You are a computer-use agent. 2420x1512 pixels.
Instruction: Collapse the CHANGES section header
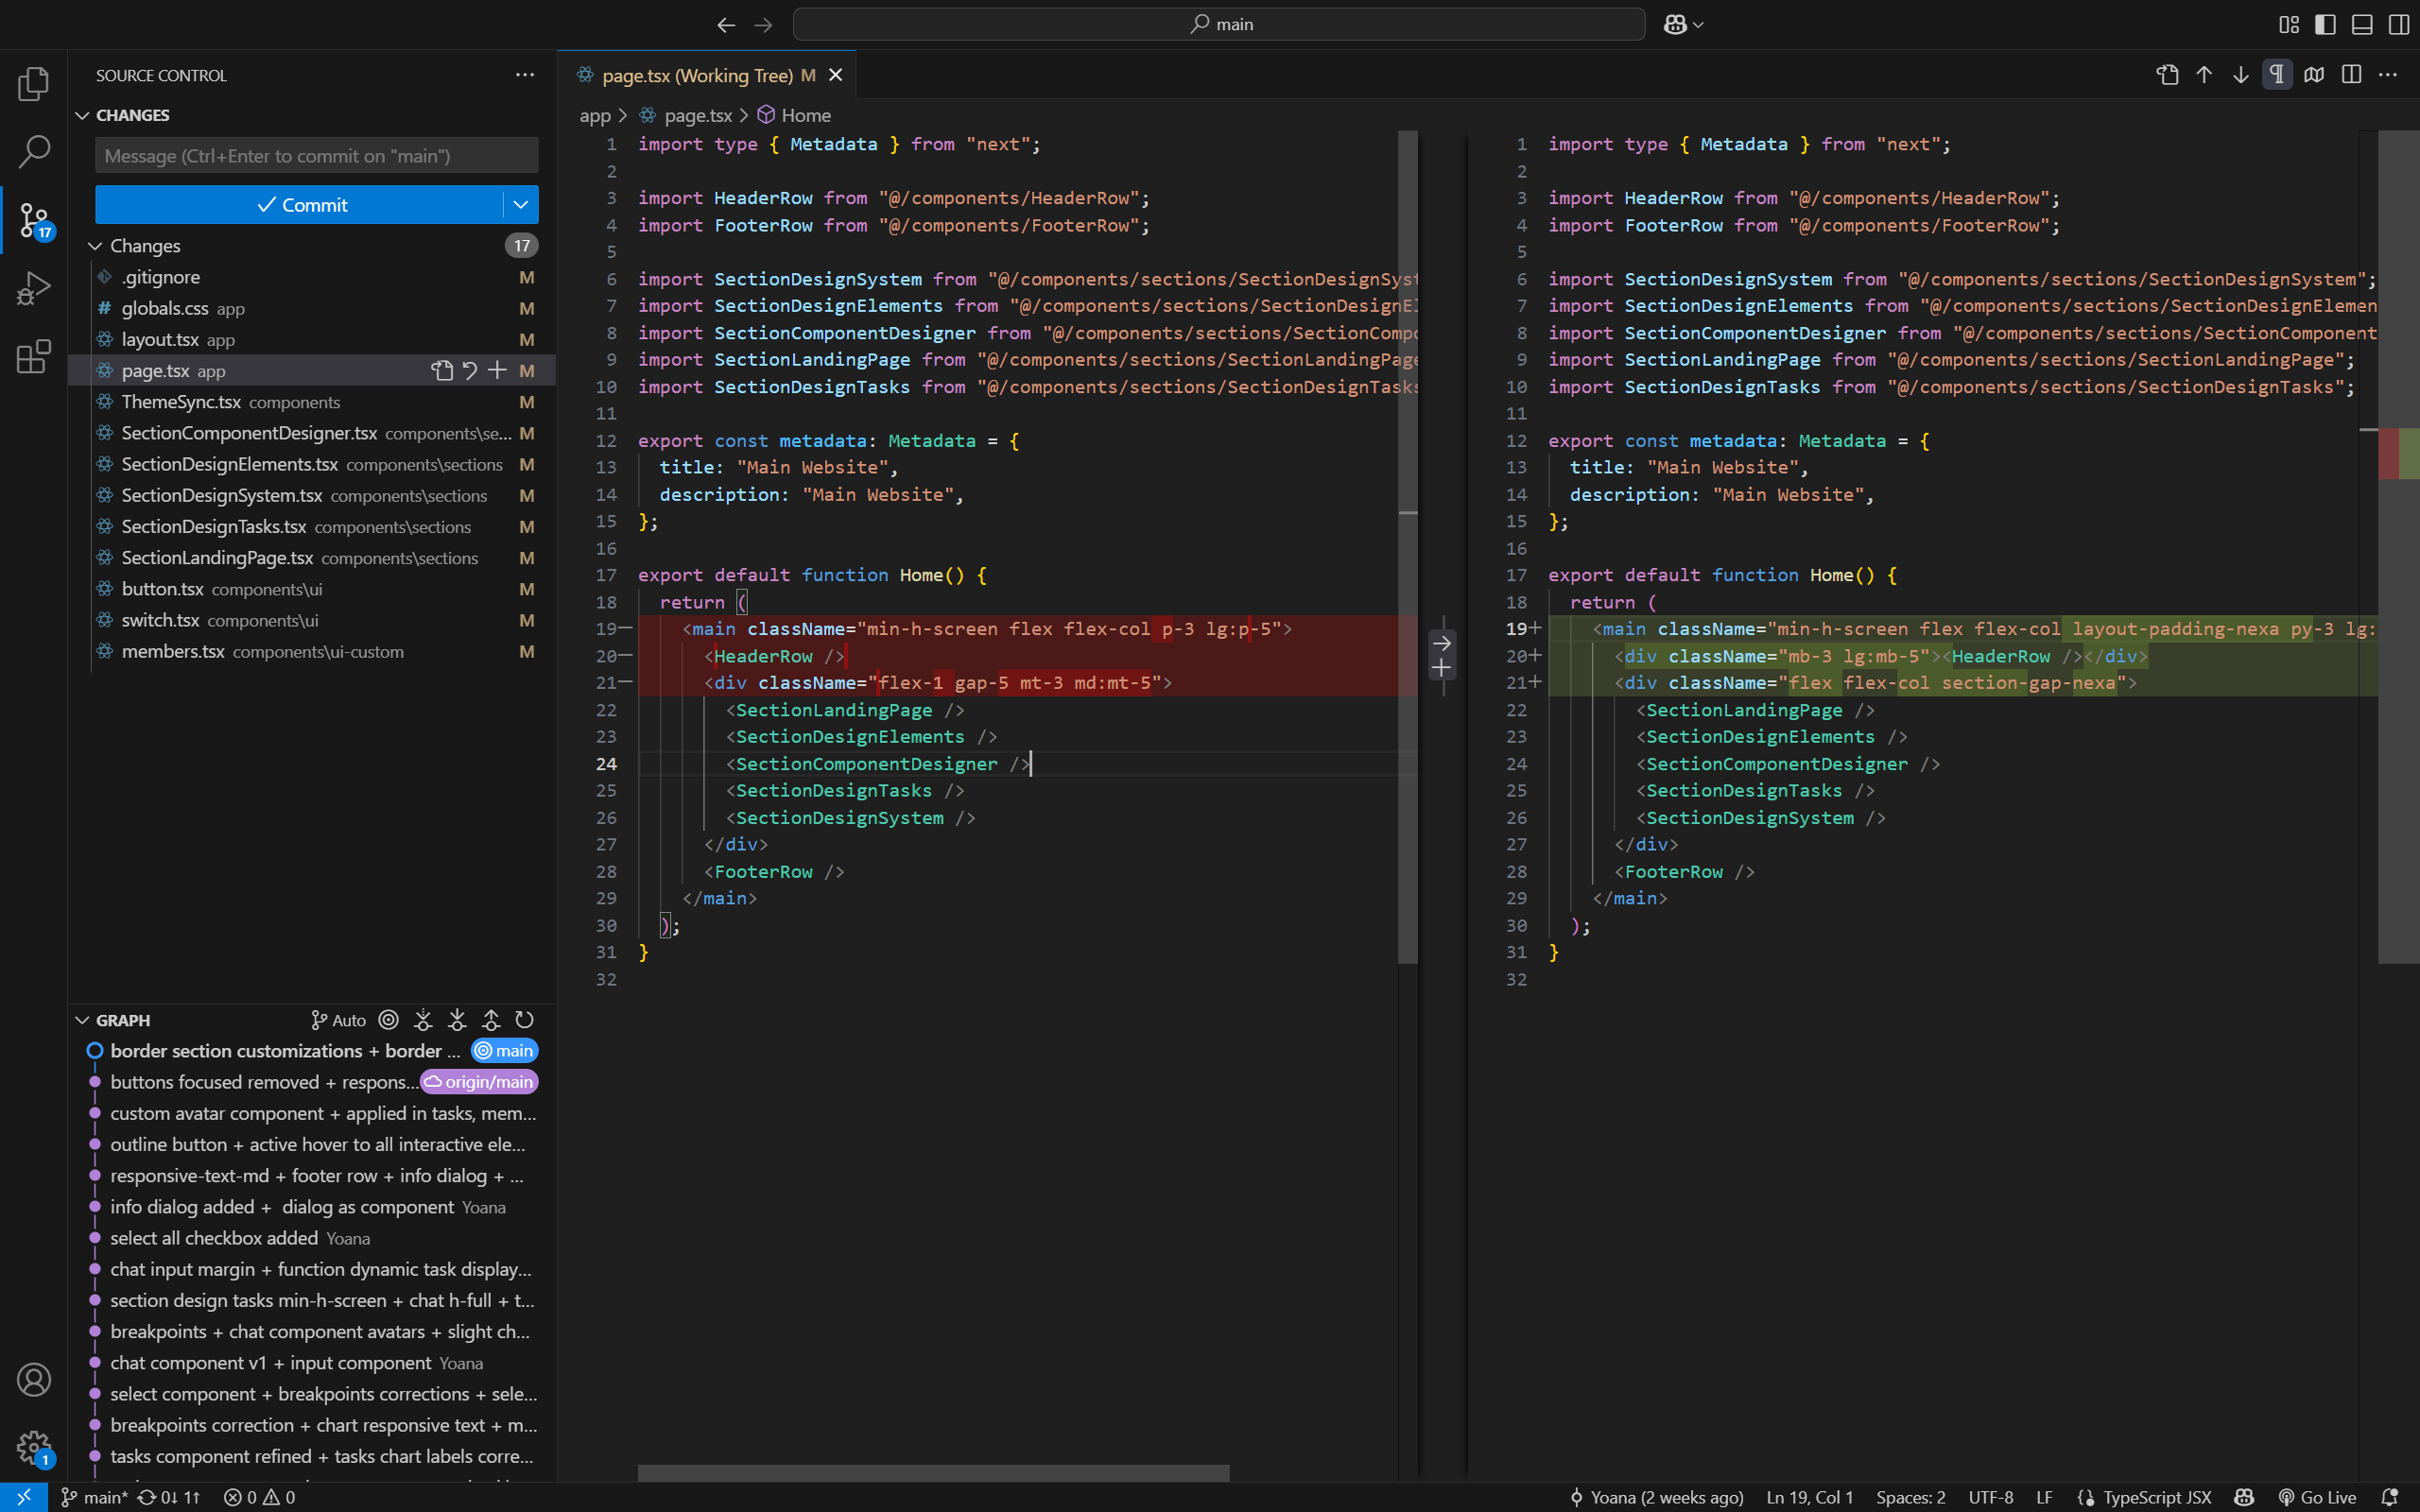(x=83, y=115)
